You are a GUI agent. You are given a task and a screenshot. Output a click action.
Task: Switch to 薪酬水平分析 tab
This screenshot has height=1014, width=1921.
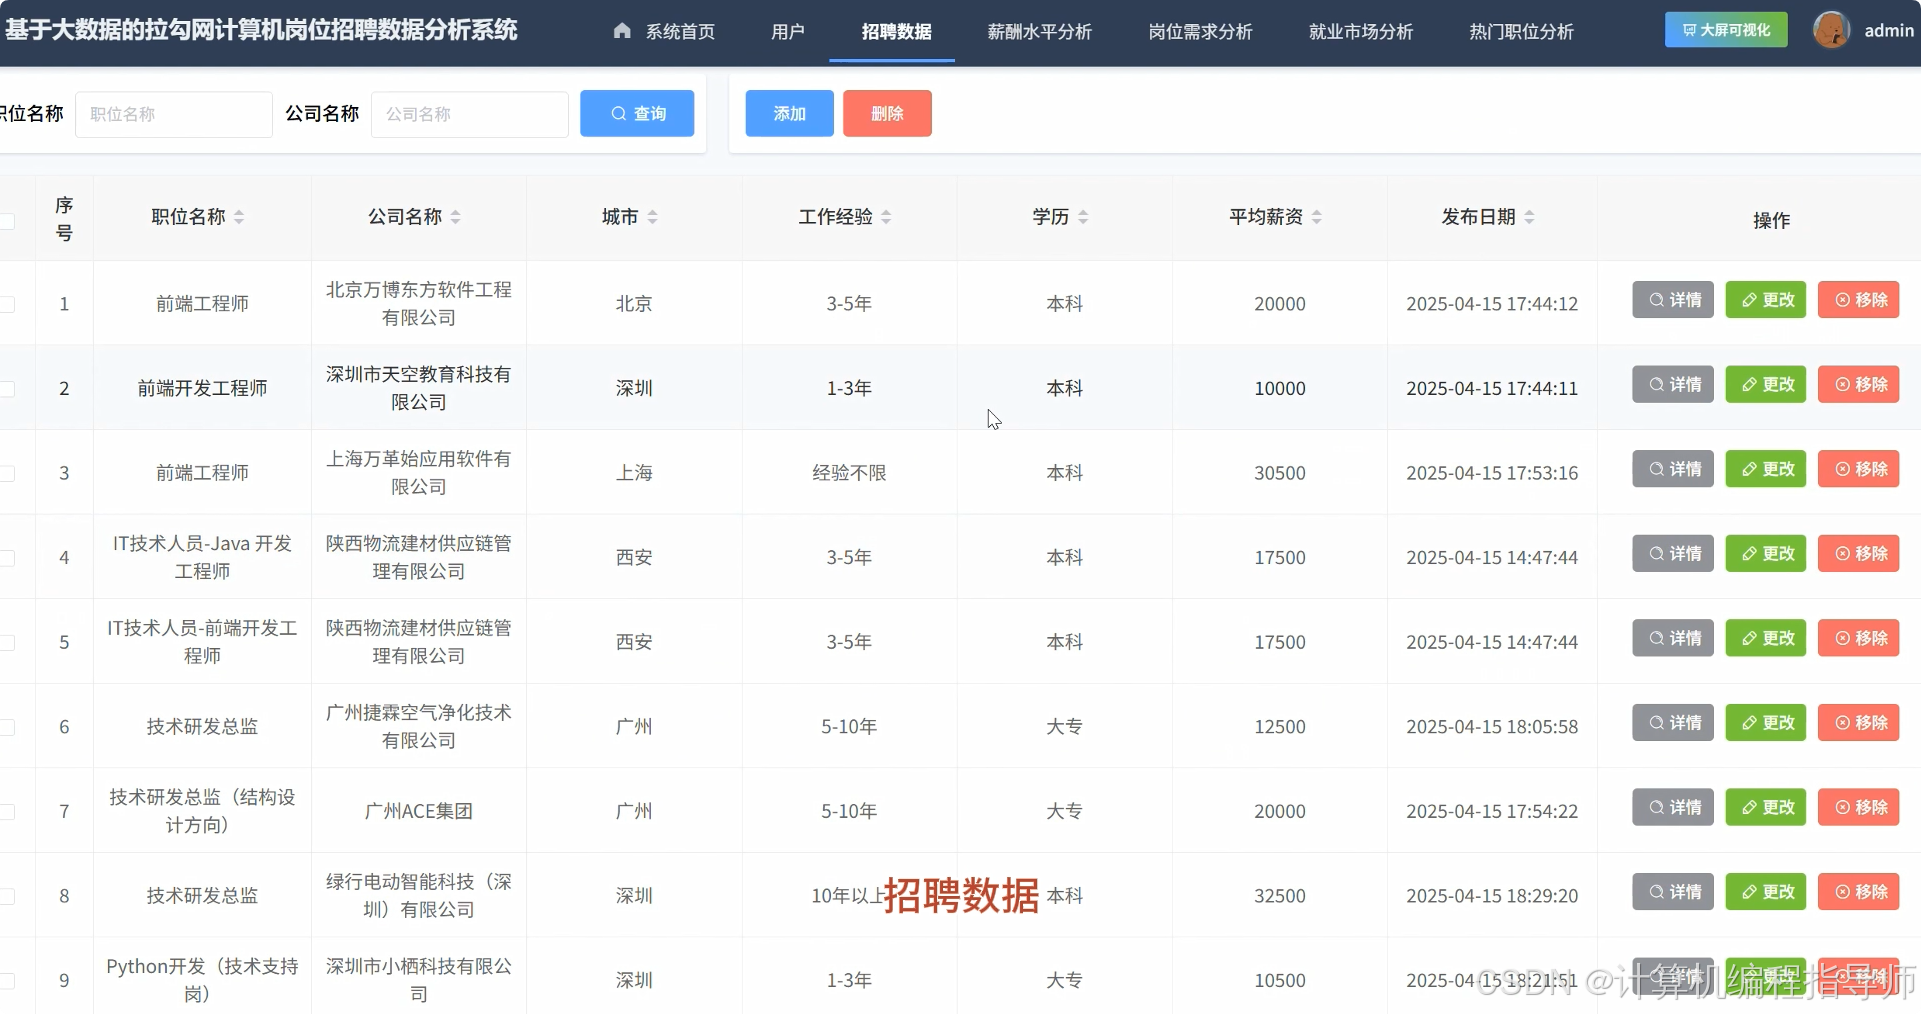(x=1040, y=31)
